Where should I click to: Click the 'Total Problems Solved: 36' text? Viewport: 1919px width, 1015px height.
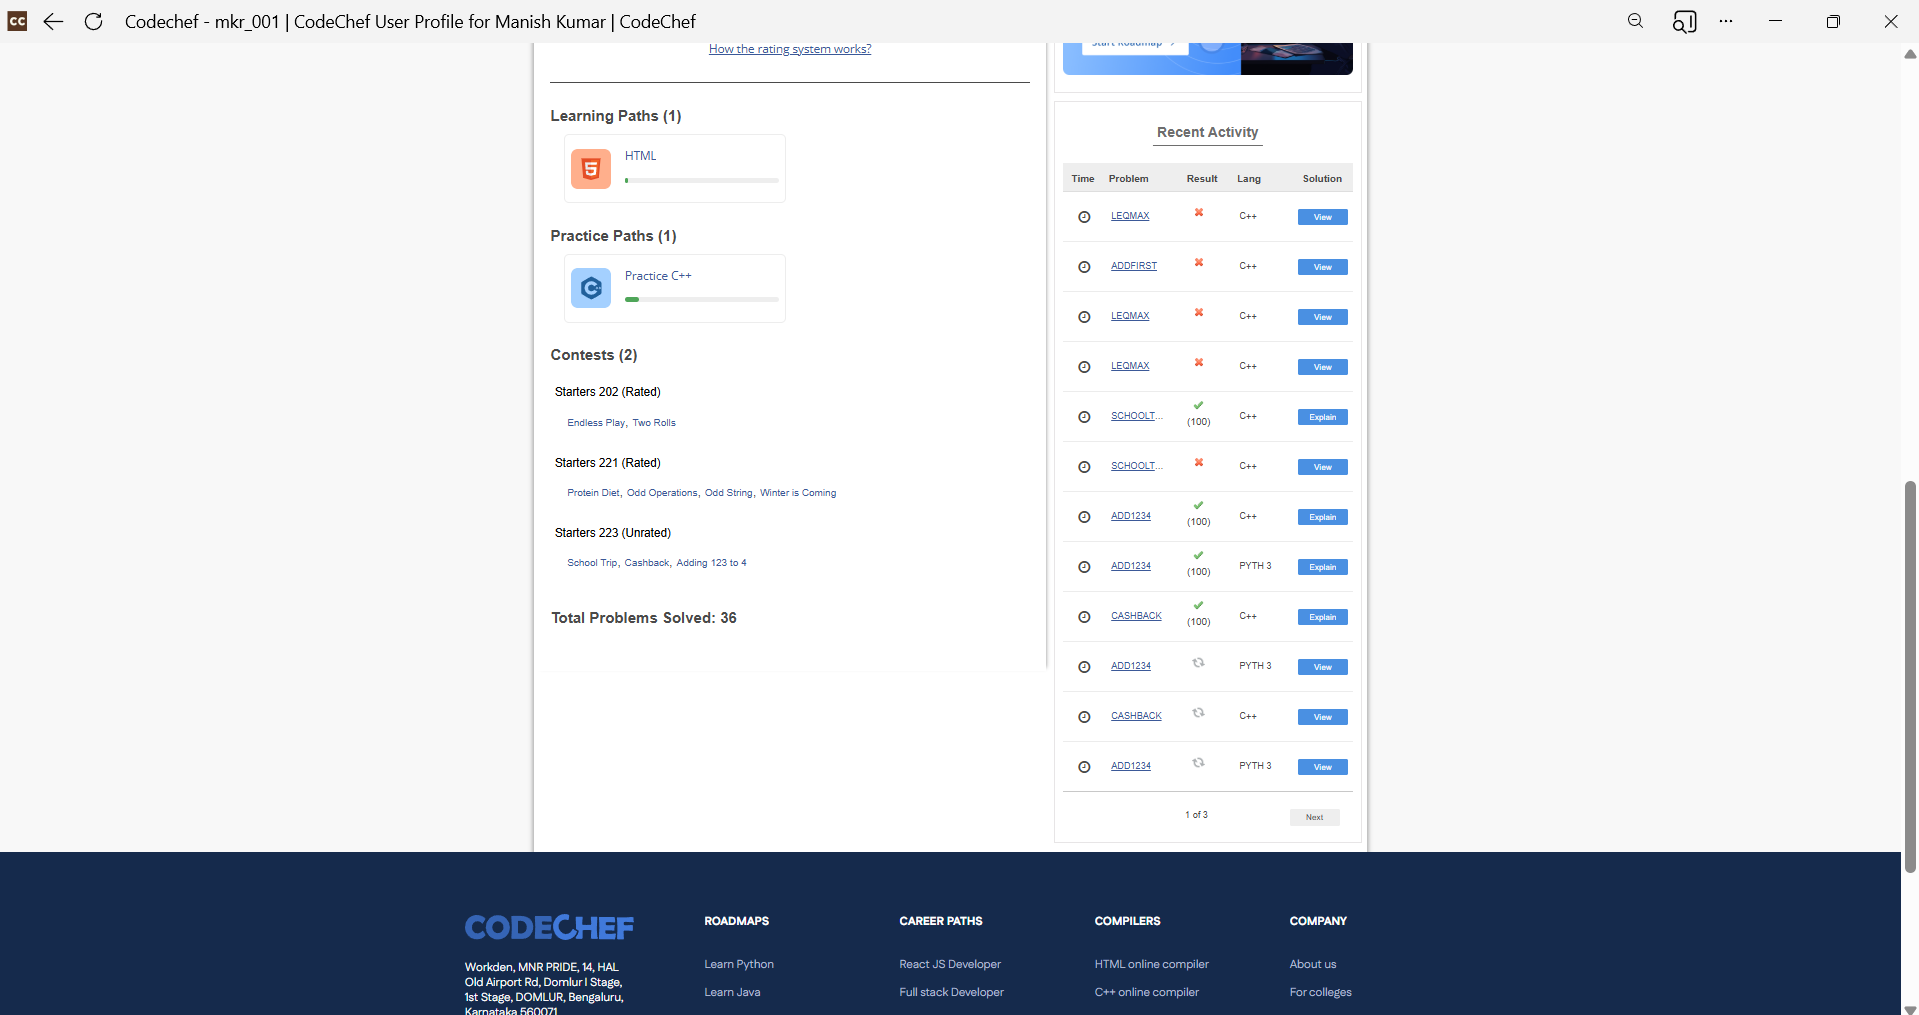pos(644,618)
